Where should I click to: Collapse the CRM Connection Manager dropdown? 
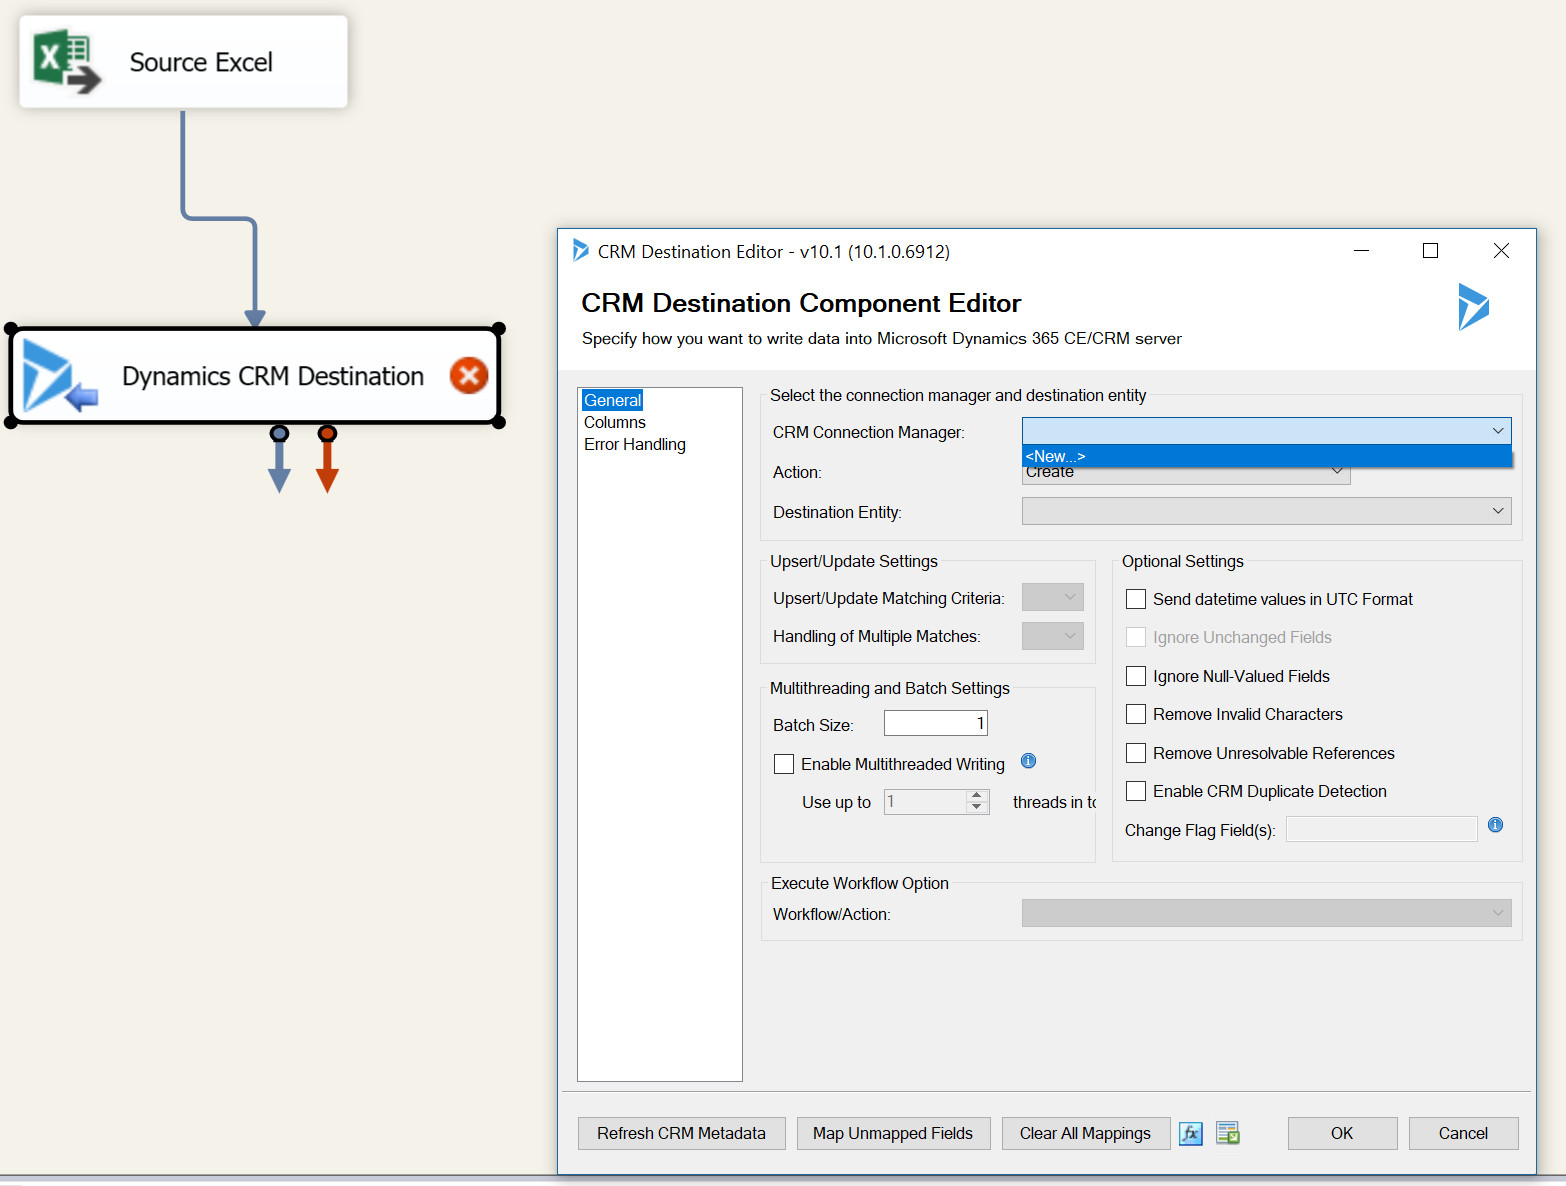click(x=1497, y=431)
